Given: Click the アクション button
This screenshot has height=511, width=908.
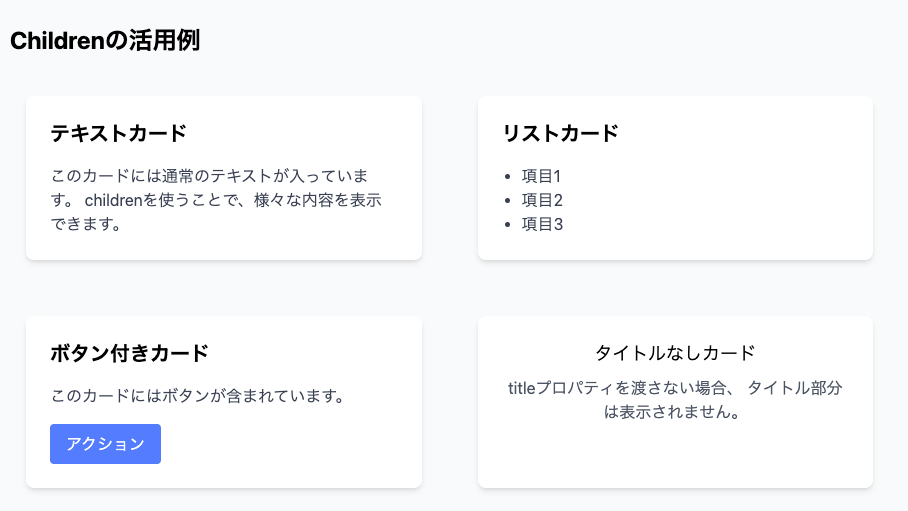Looking at the screenshot, I should pyautogui.click(x=105, y=444).
